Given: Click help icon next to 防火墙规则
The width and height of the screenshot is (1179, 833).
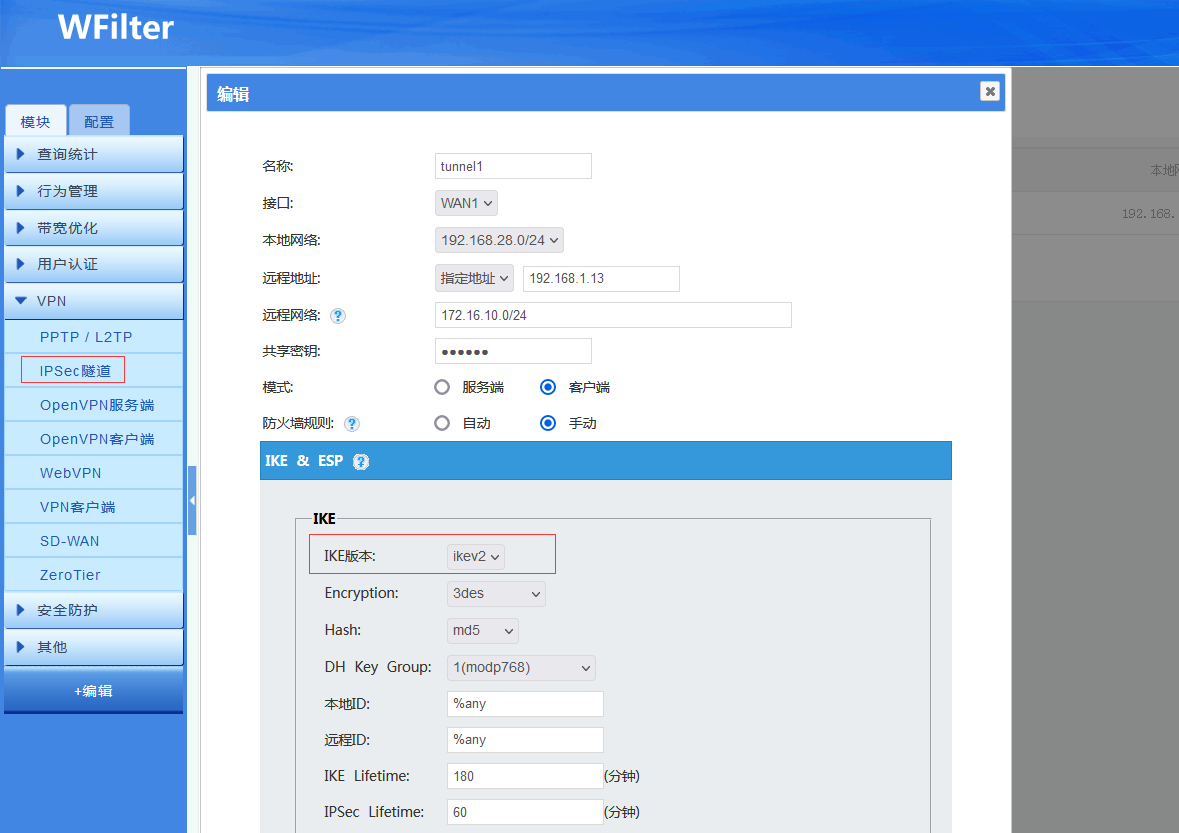Looking at the screenshot, I should (x=352, y=424).
